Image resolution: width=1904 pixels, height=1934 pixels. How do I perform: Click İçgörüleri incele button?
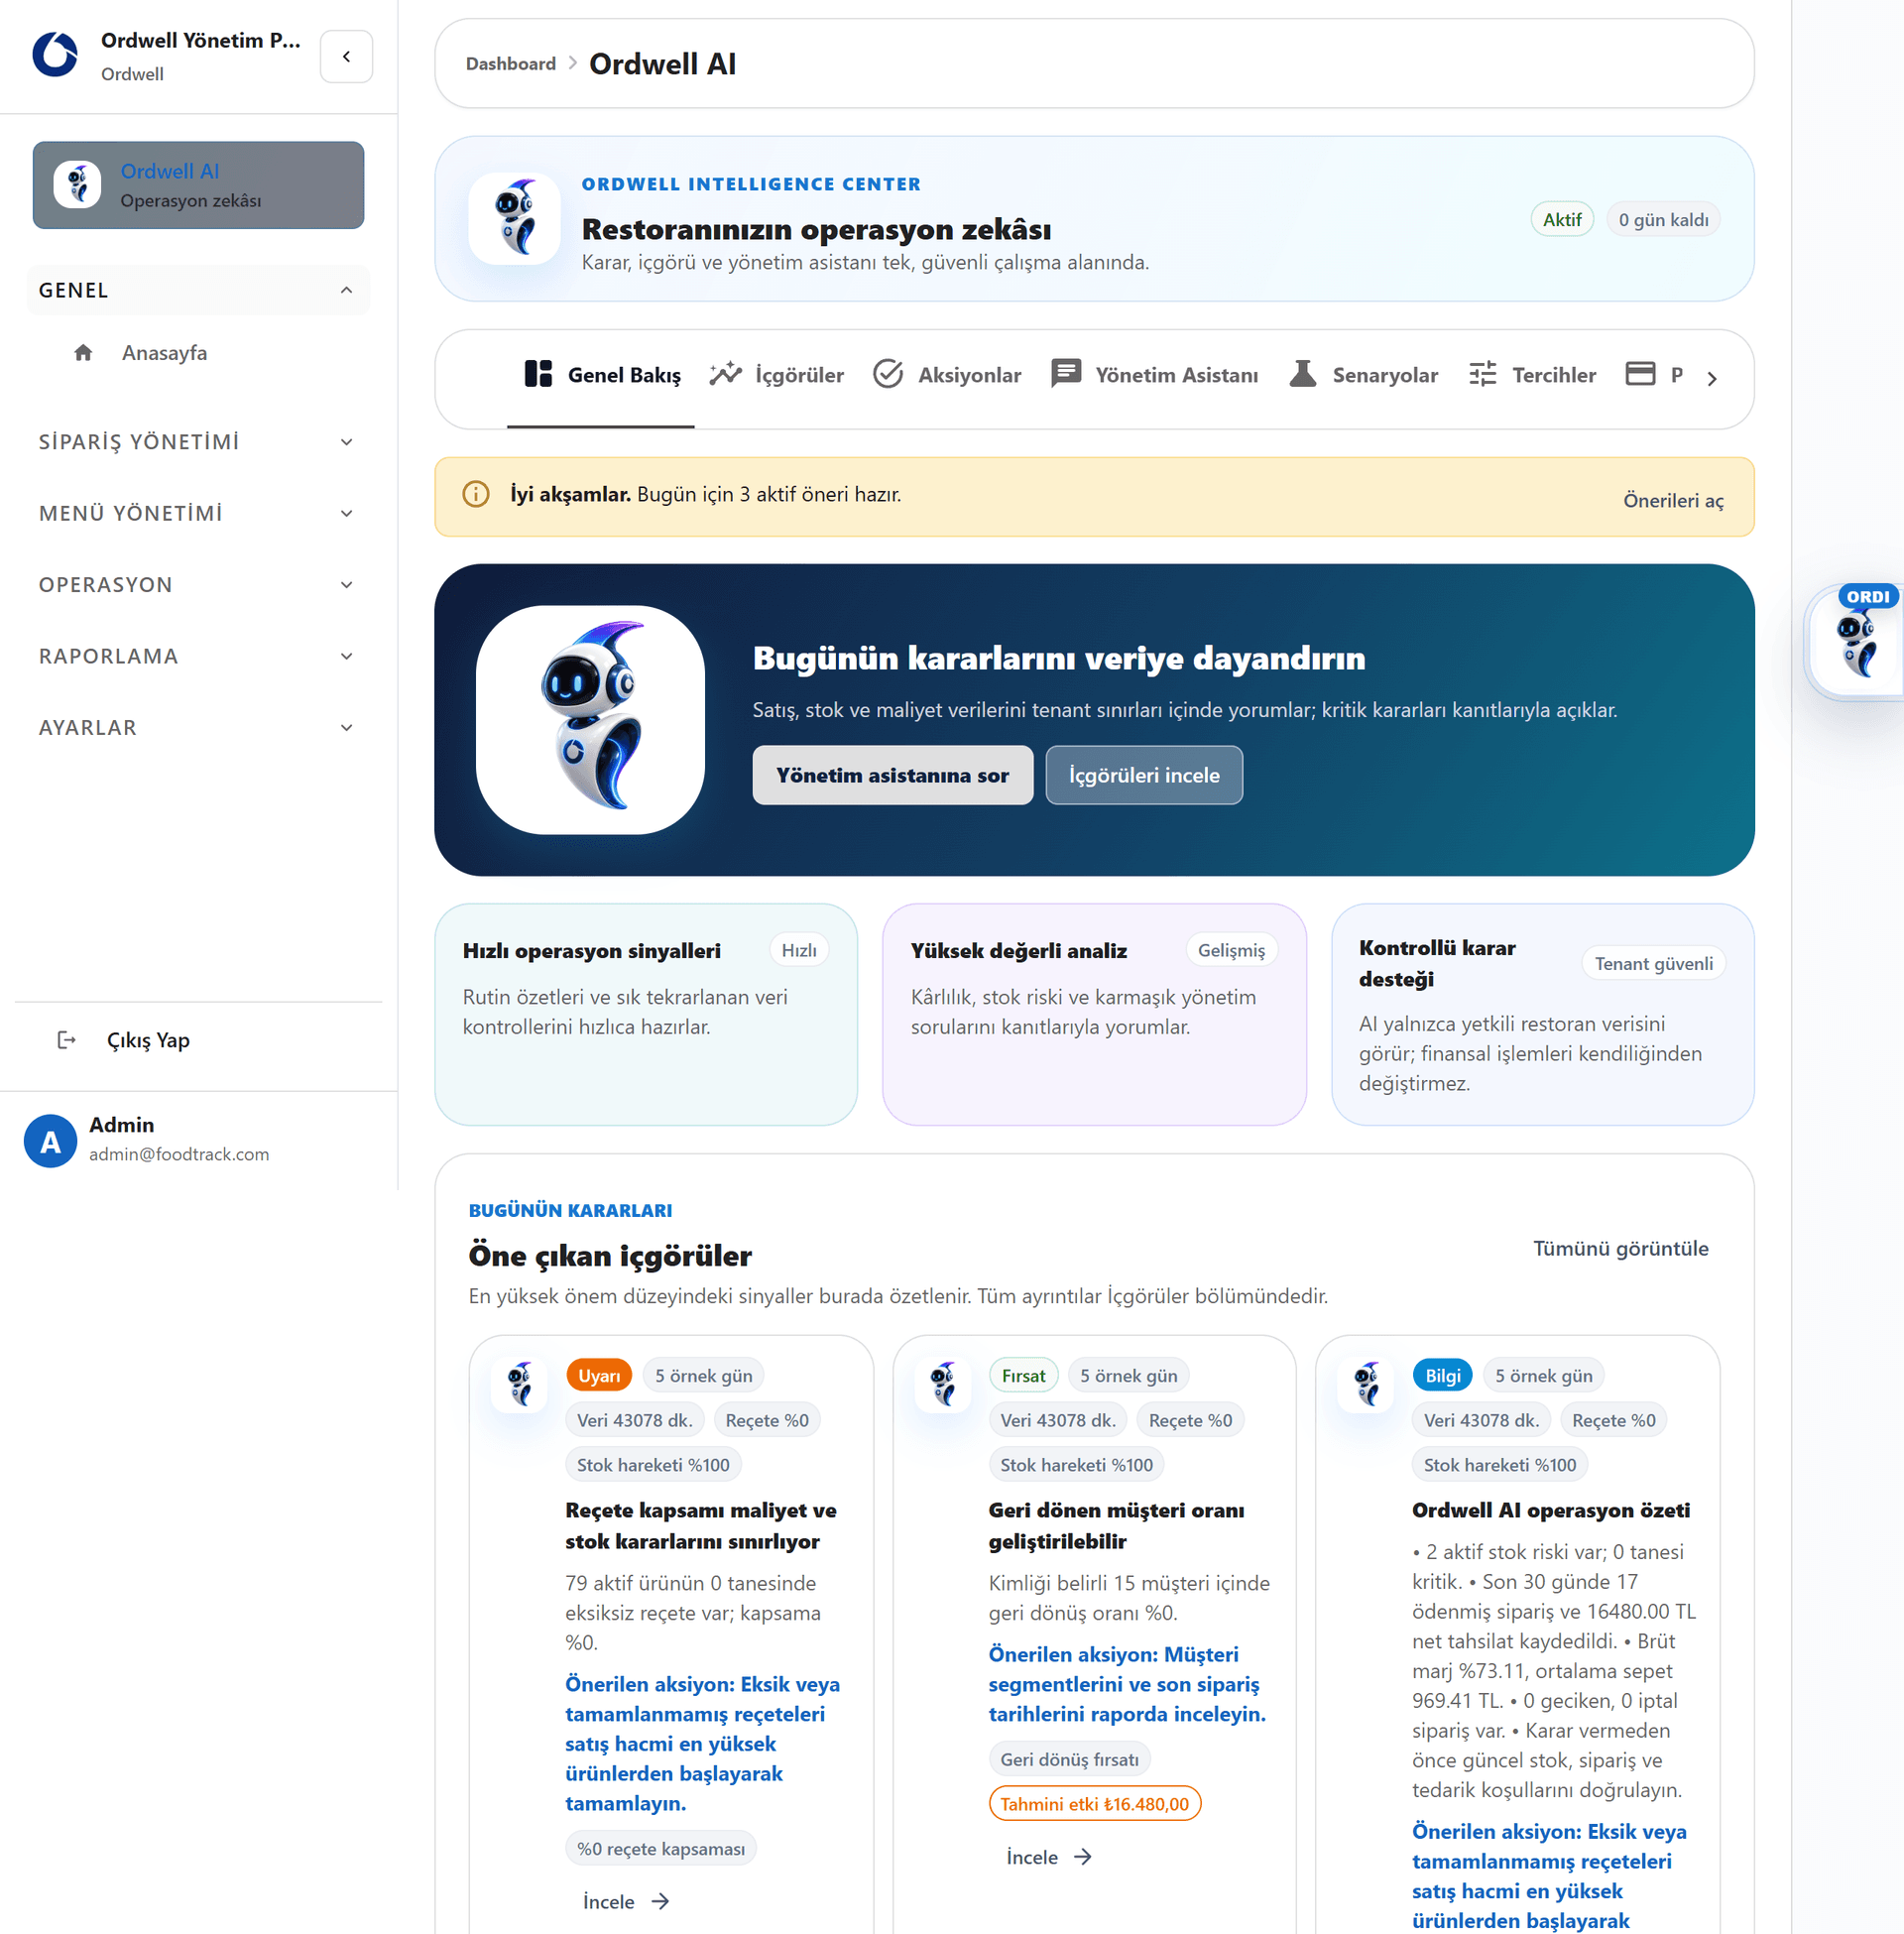(x=1144, y=775)
